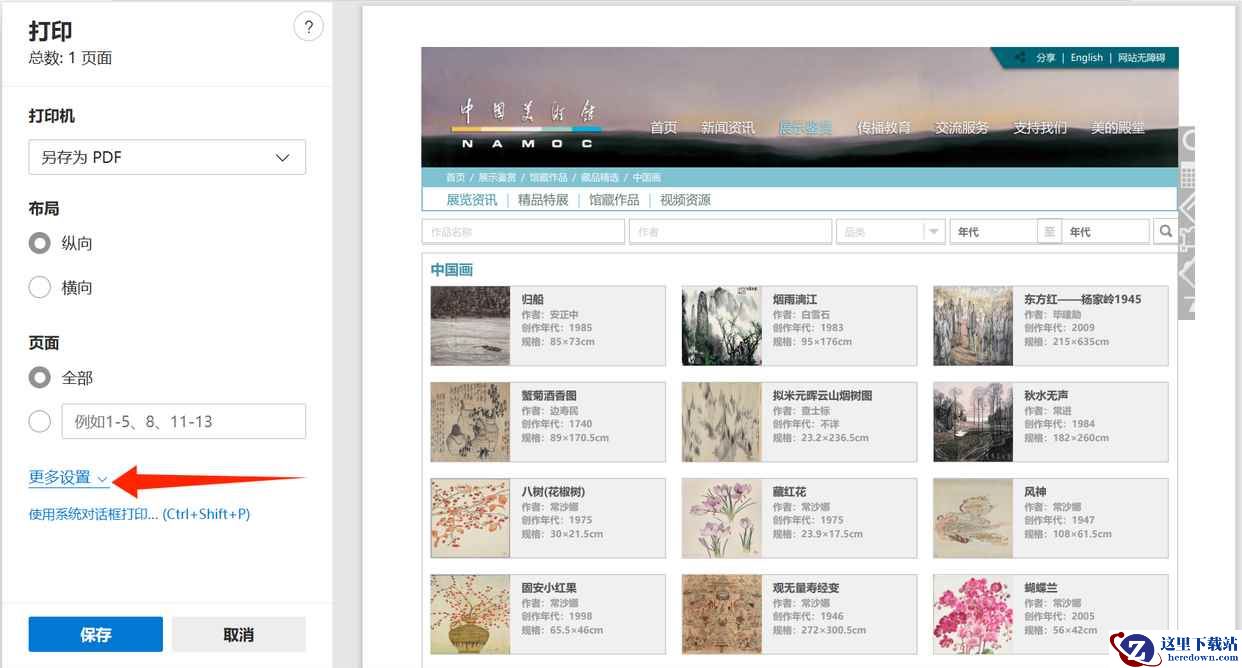Click the English link in header

(1086, 57)
